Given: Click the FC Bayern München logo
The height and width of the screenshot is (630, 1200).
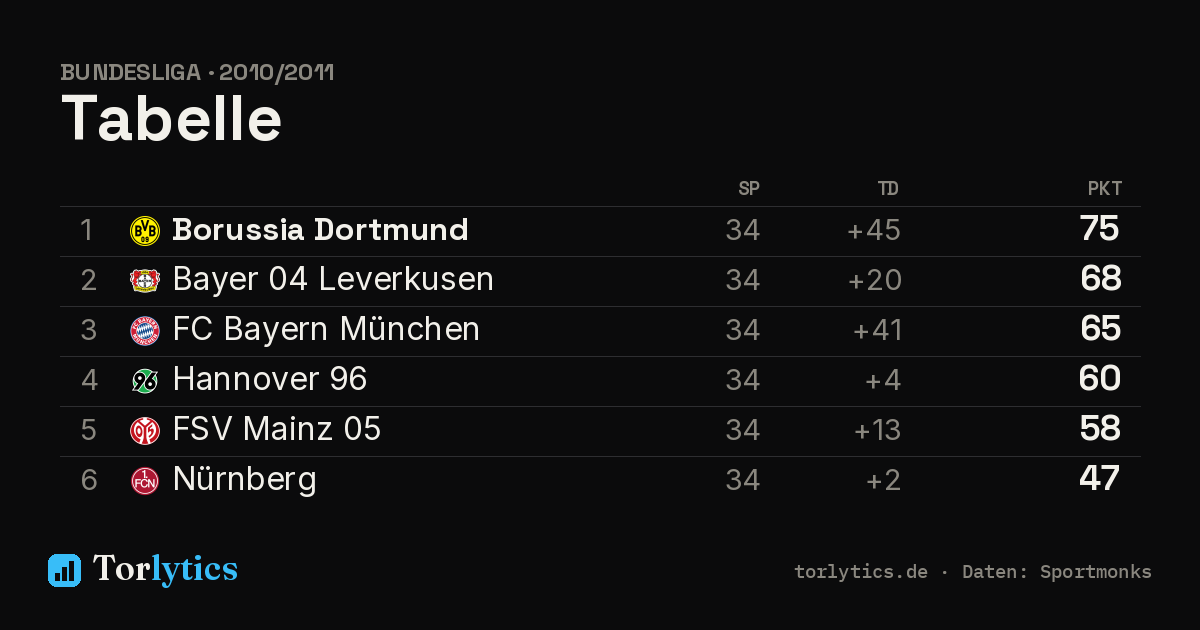Looking at the screenshot, I should click(x=145, y=331).
